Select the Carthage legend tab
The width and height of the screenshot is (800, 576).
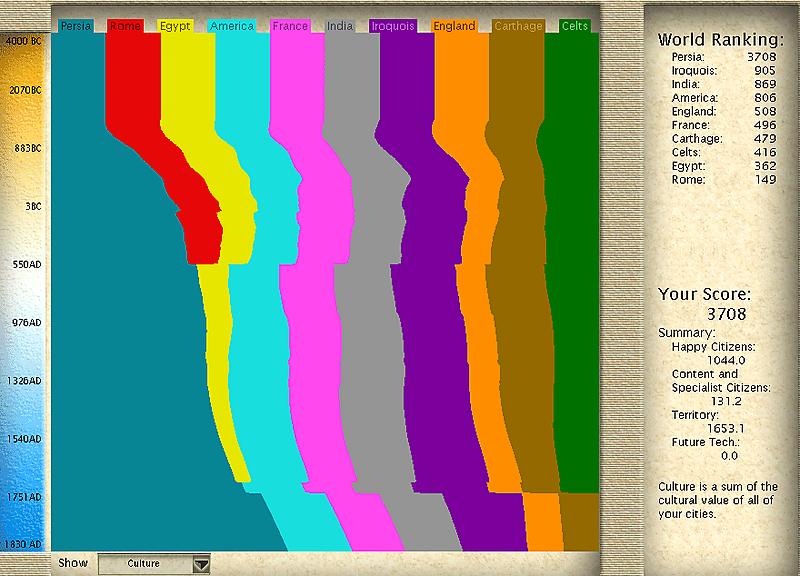(x=518, y=26)
